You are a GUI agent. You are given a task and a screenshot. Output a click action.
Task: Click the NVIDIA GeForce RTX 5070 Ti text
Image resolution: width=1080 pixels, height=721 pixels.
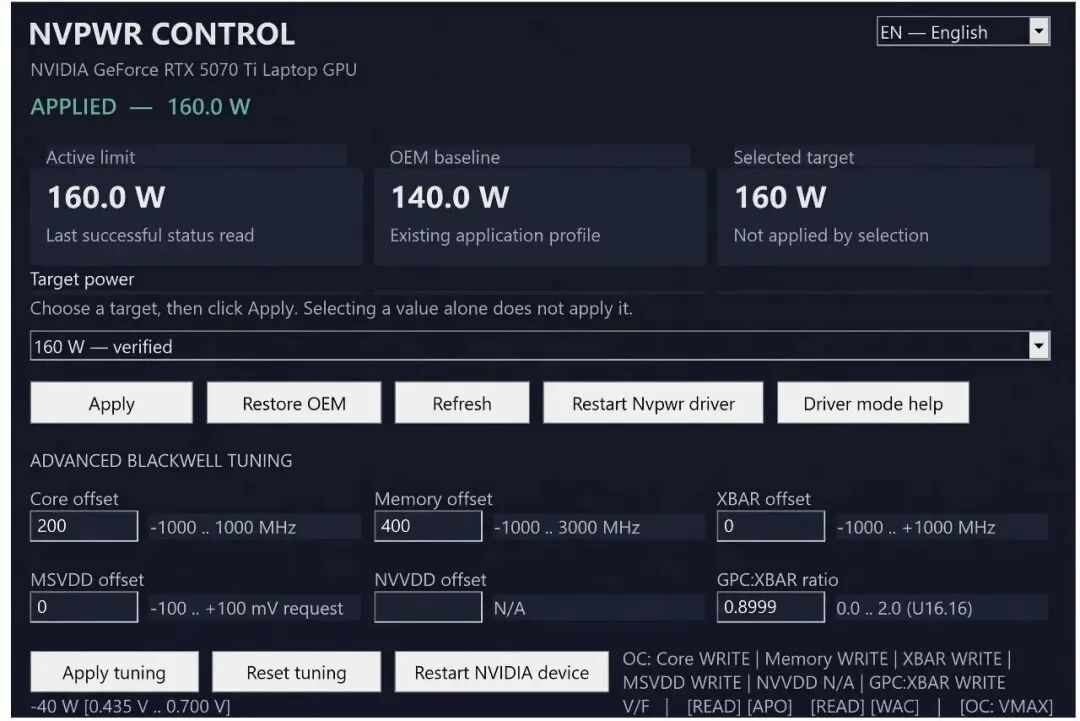coord(194,70)
